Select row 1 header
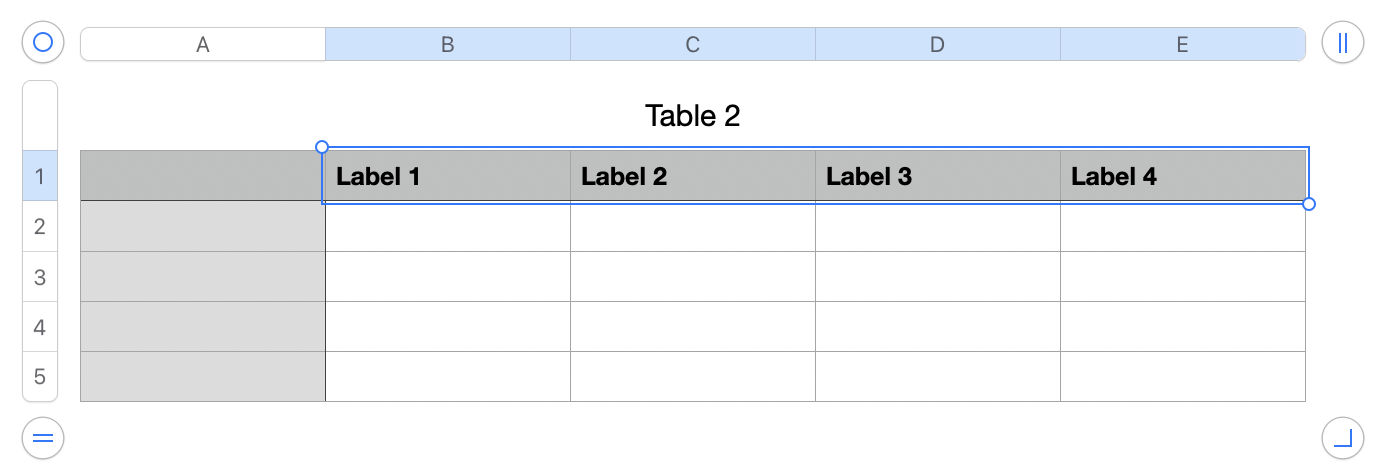 click(x=40, y=177)
